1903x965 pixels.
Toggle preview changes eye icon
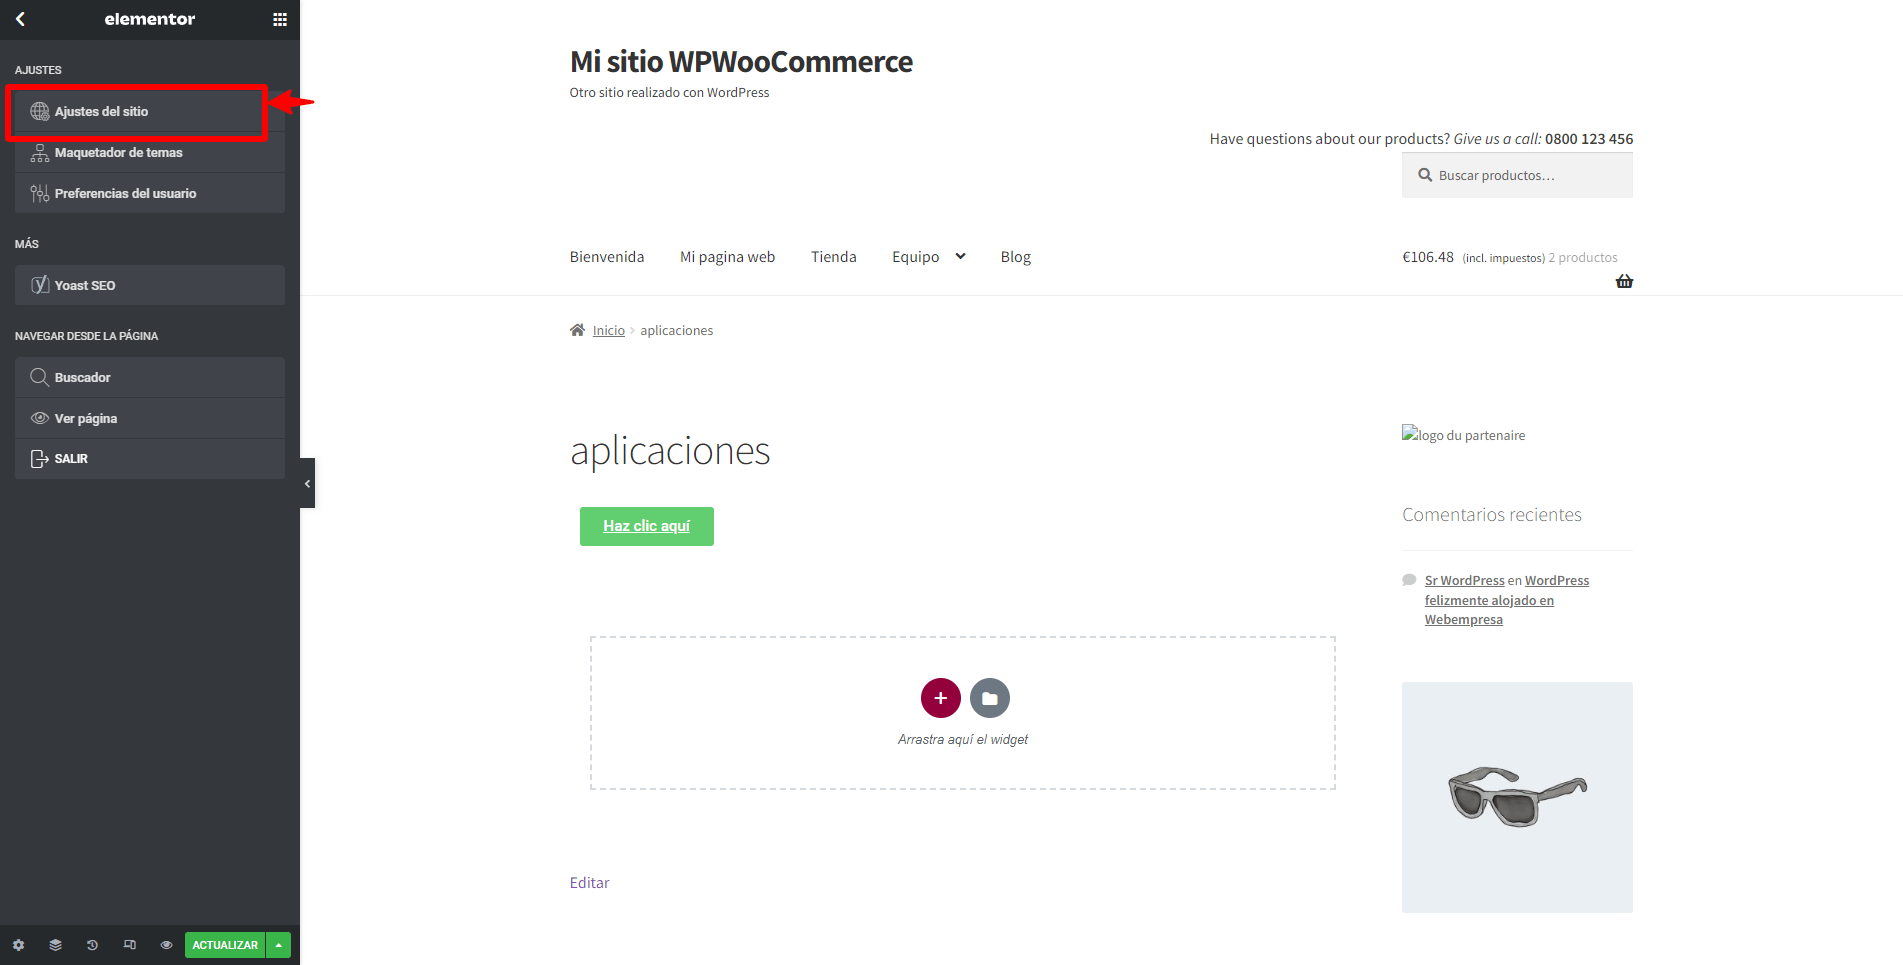pyautogui.click(x=166, y=945)
